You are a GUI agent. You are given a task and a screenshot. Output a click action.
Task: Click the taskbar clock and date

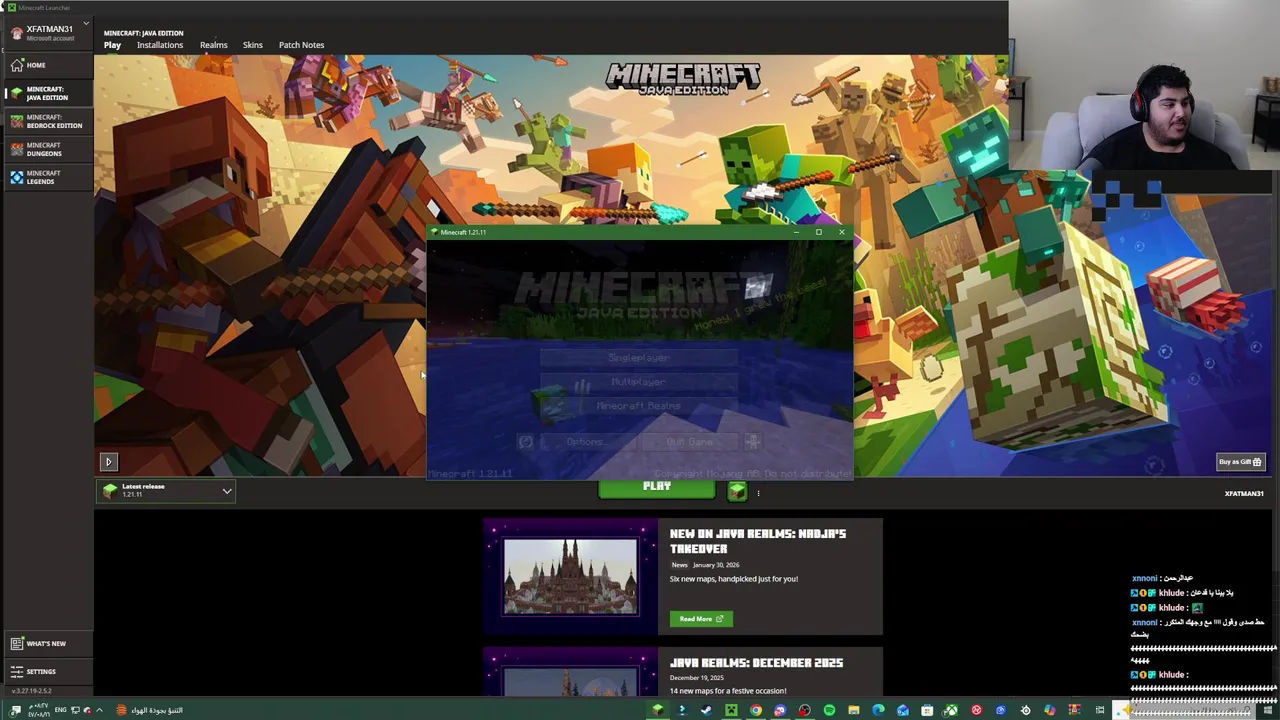click(39, 710)
